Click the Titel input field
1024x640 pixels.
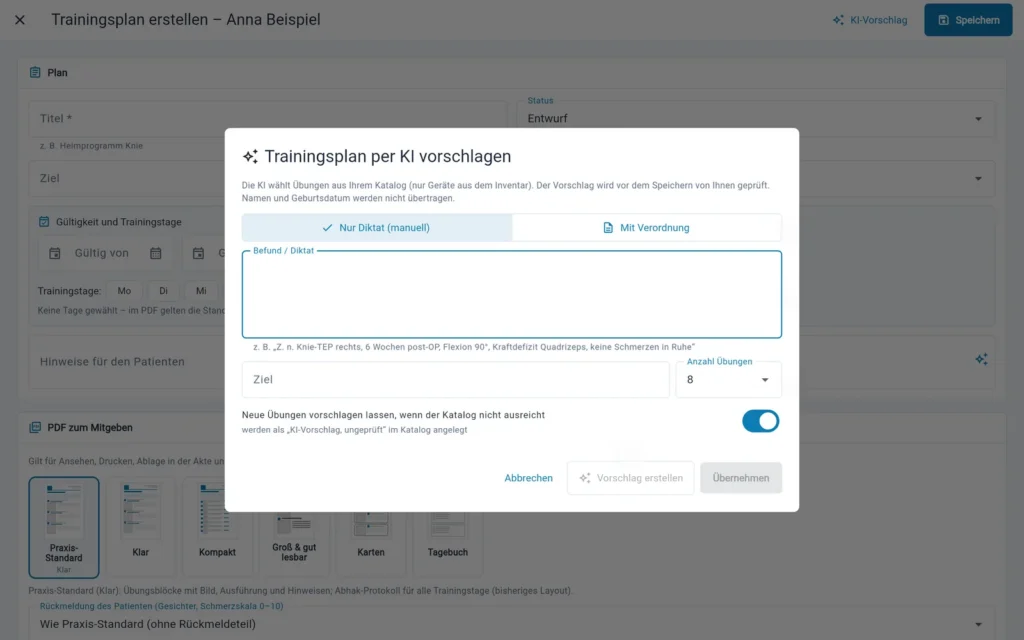(268, 119)
